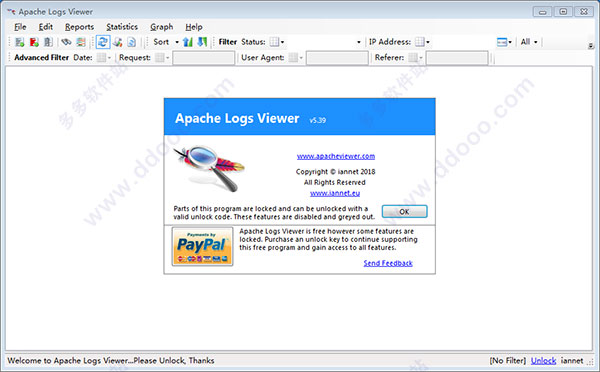
Task: Expand the Date filter dropdown arrow
Action: pyautogui.click(x=109, y=58)
